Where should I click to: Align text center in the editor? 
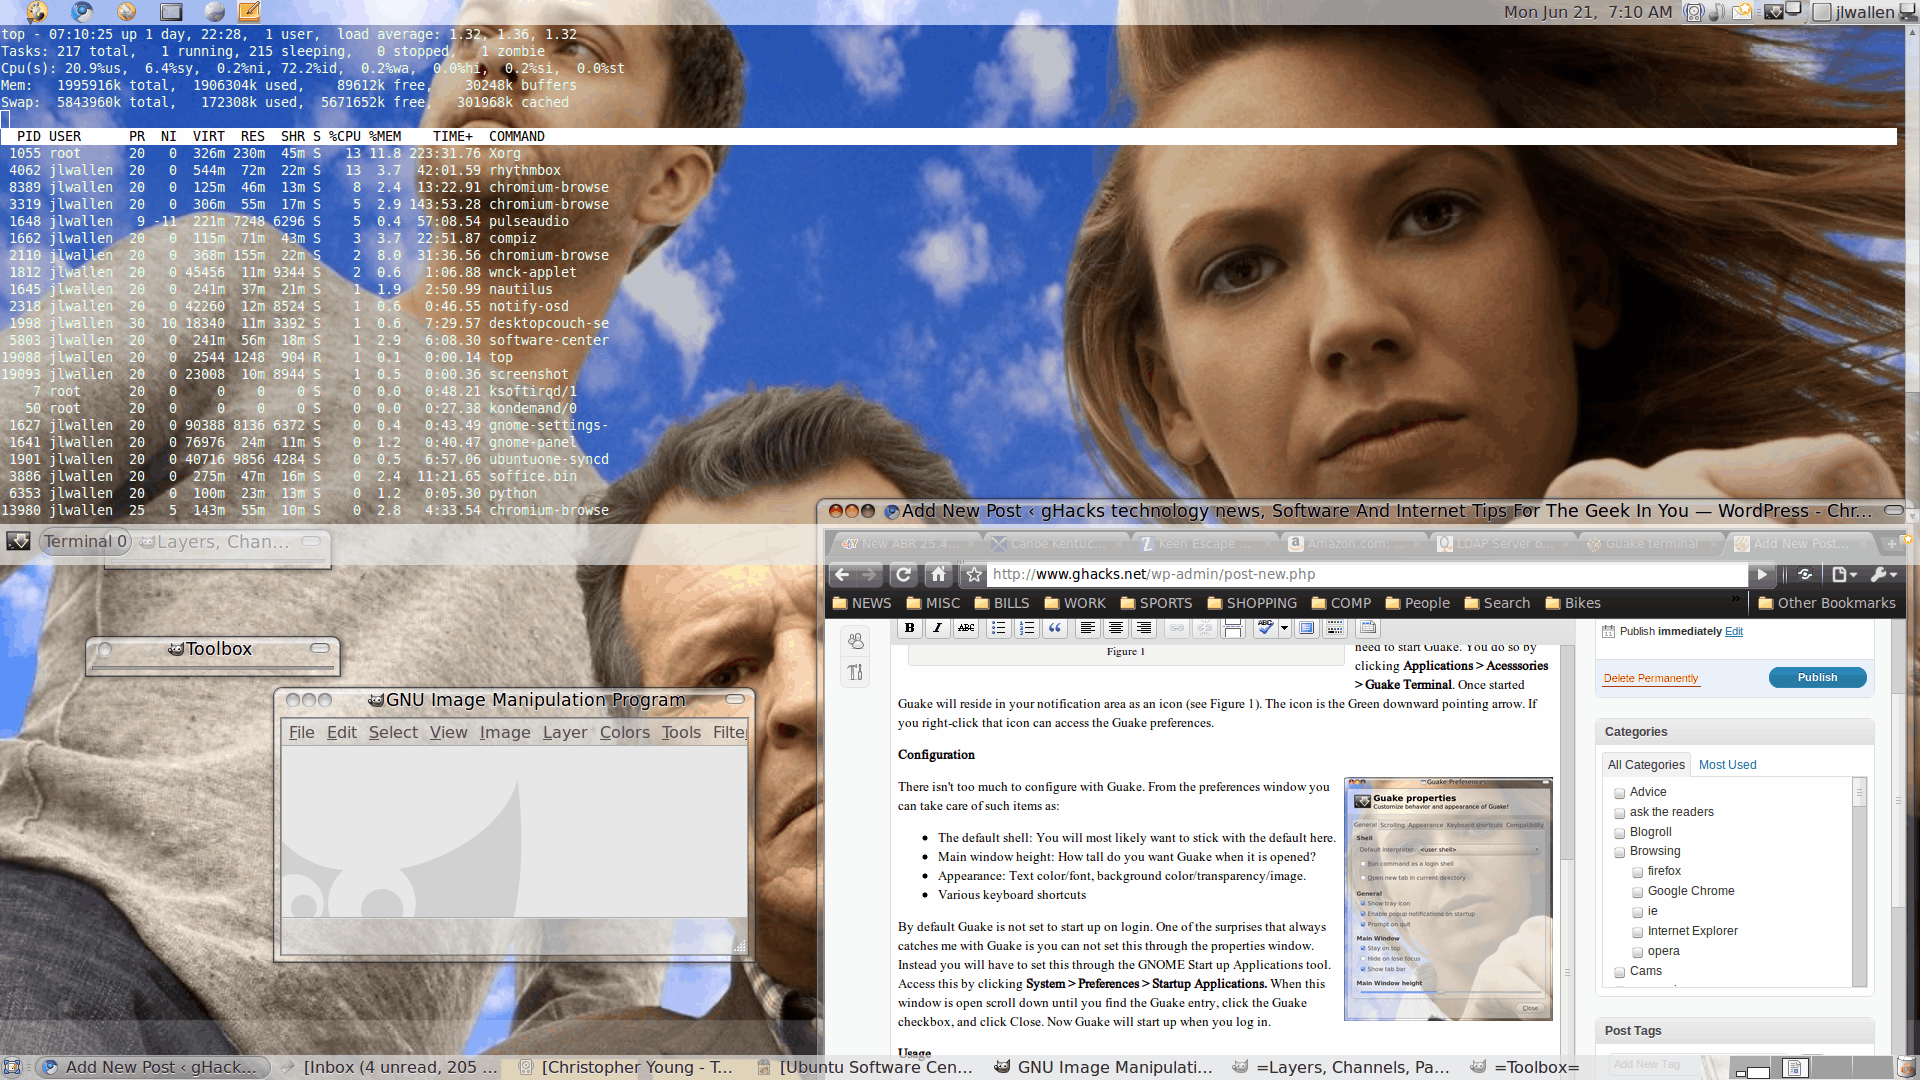tap(1115, 628)
